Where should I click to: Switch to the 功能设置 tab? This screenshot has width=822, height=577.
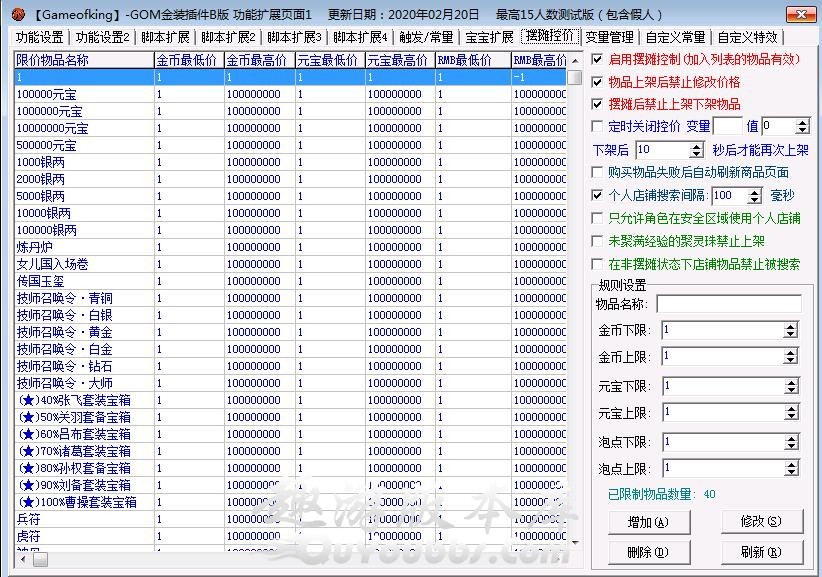tap(40, 37)
